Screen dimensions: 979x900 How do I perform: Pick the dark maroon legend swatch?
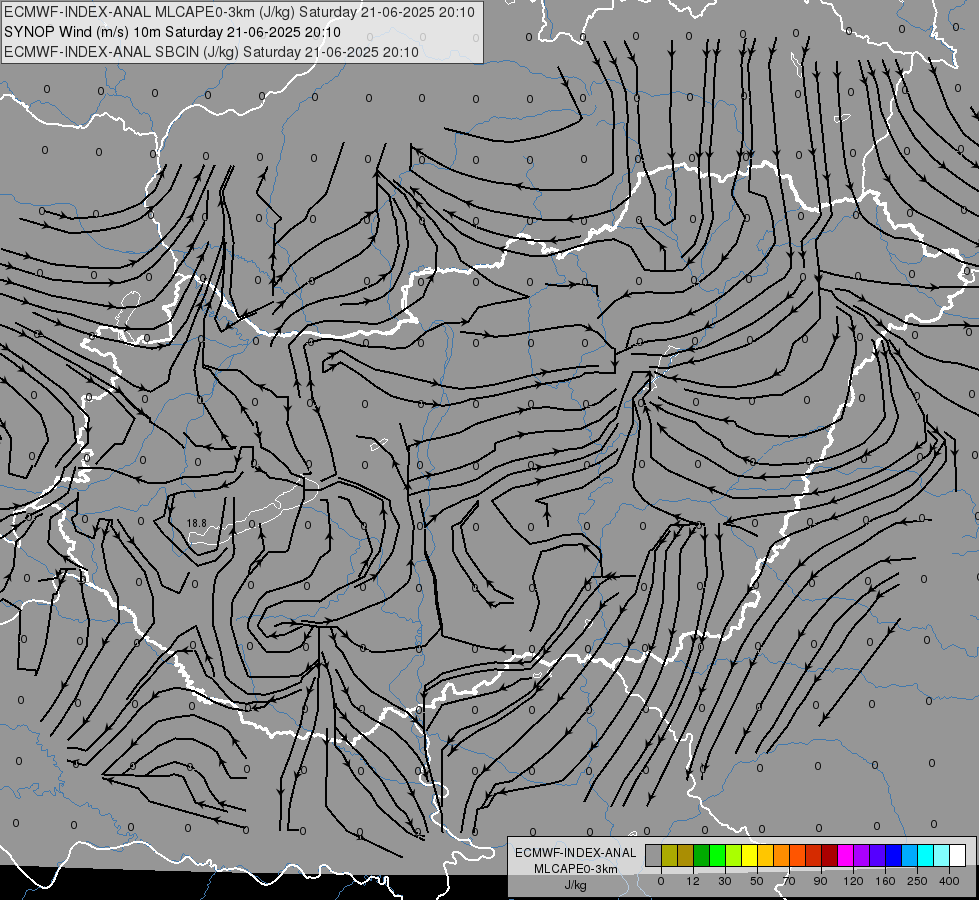(x=830, y=855)
